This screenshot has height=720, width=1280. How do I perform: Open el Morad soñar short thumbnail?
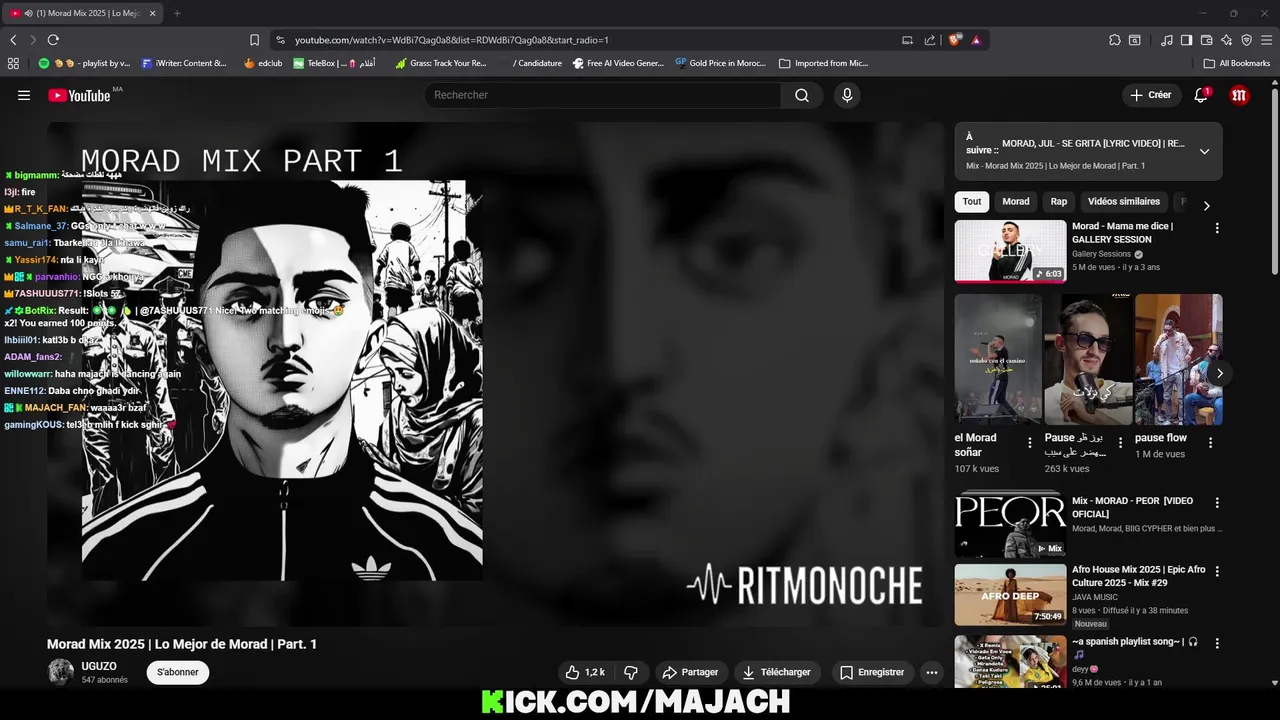[998, 359]
